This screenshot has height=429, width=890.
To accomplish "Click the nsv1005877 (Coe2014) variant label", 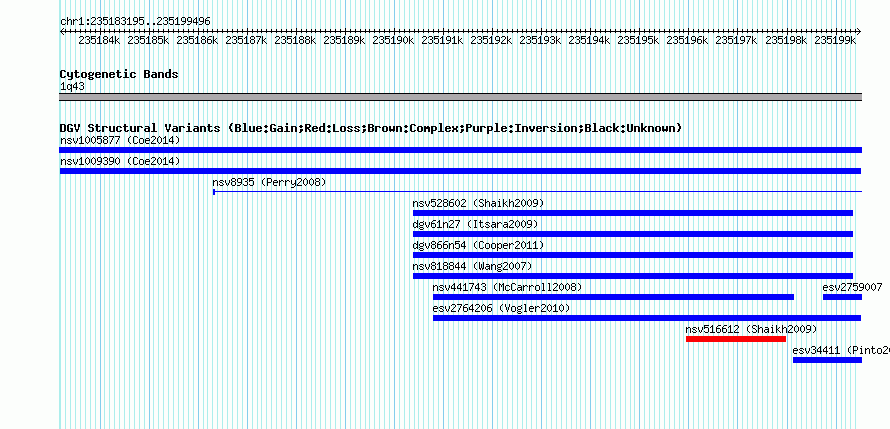I will tap(120, 140).
